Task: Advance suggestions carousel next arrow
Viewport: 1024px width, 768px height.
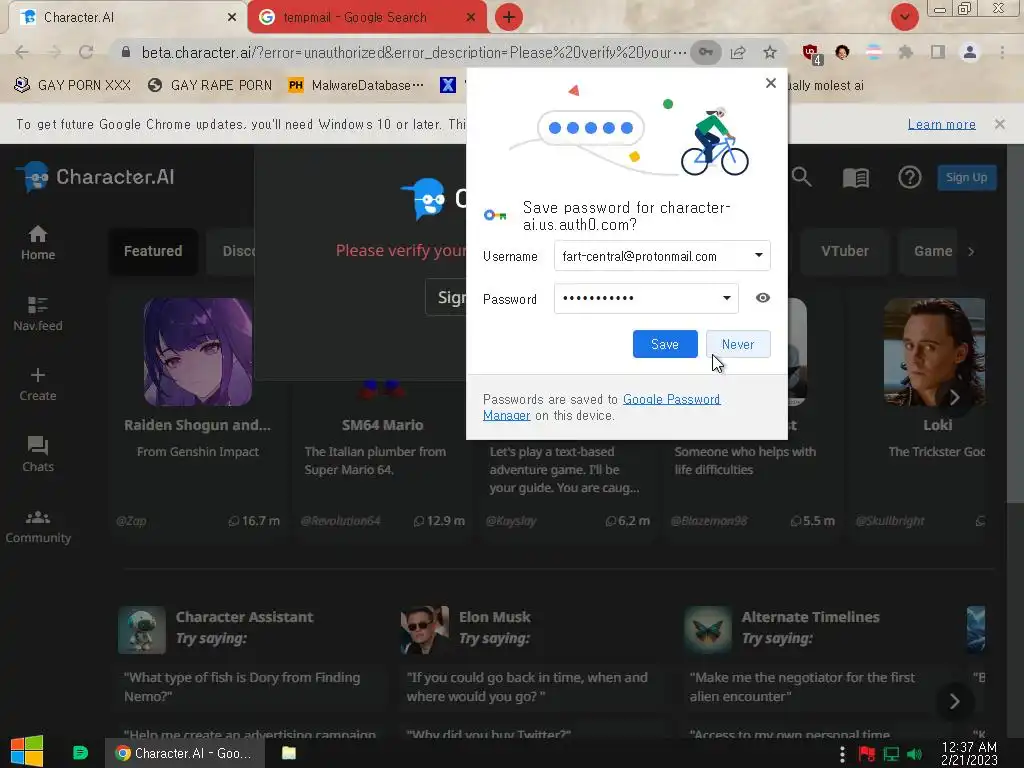Action: click(954, 701)
